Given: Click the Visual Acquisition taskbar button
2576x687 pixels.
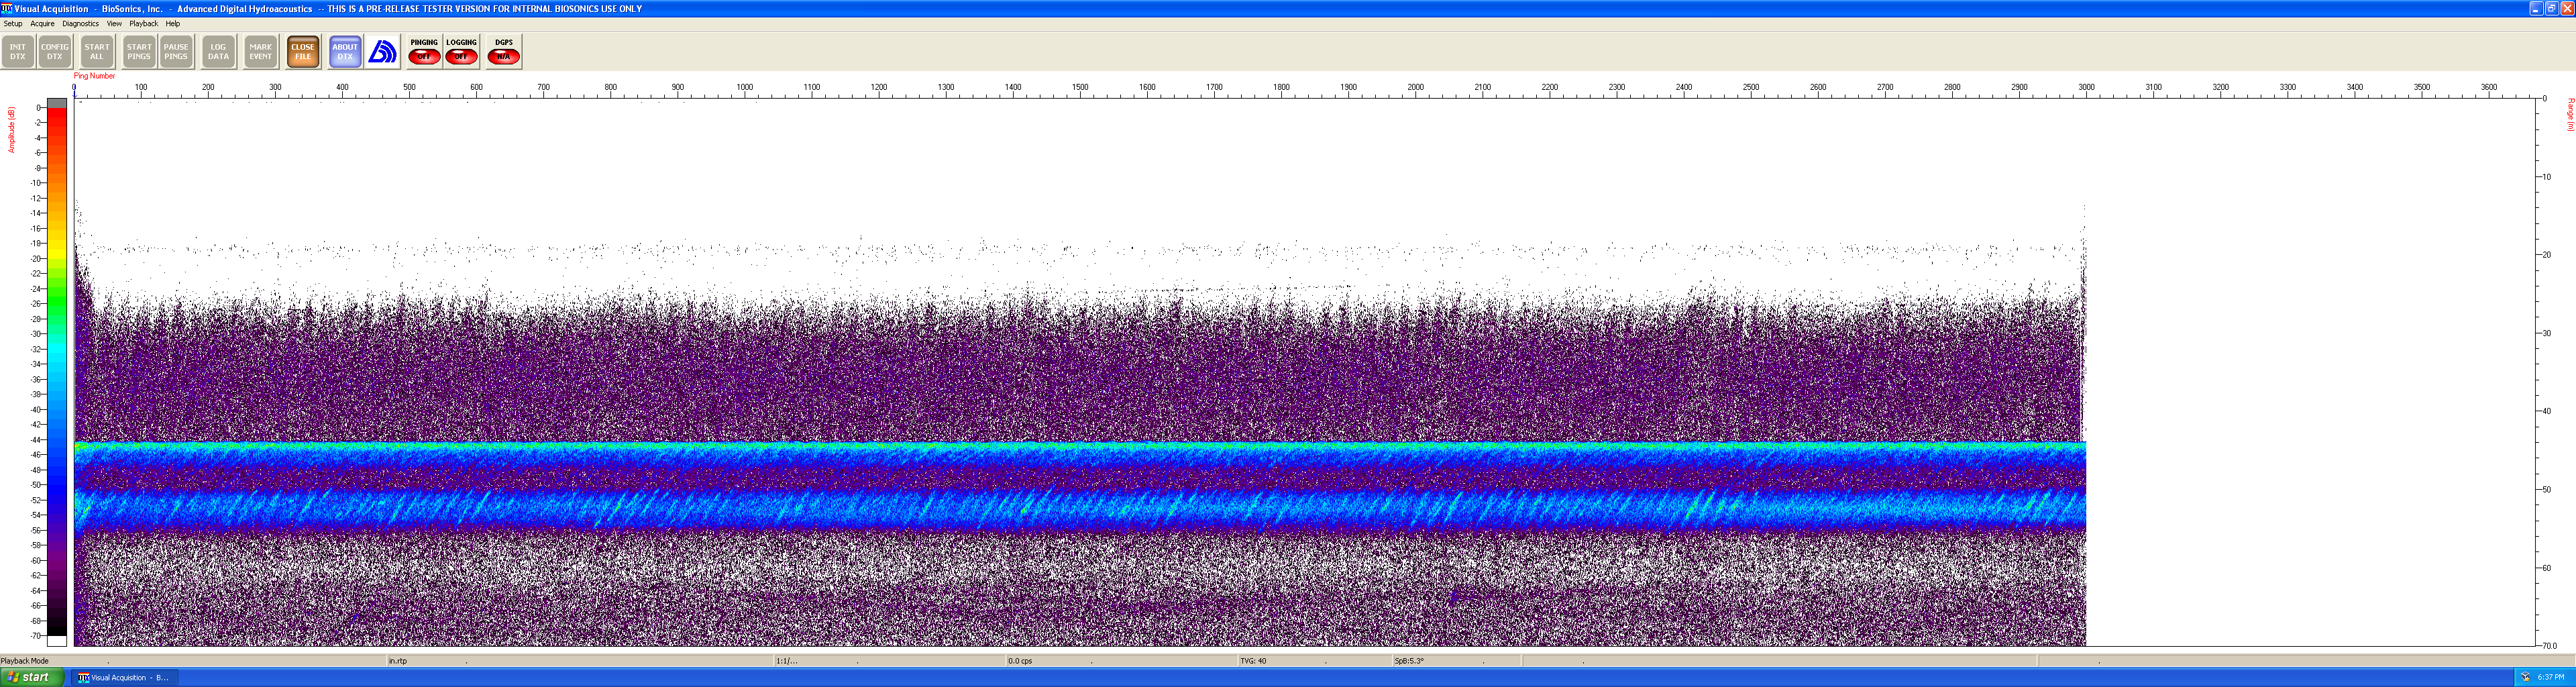Looking at the screenshot, I should coord(124,678).
